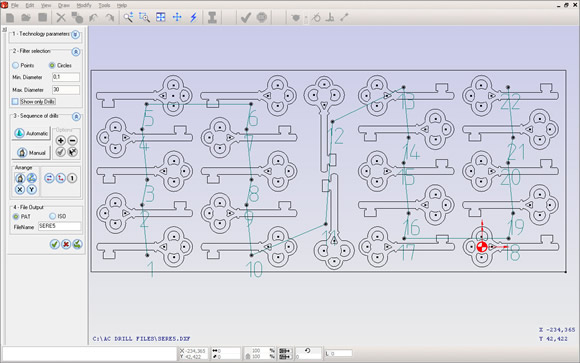This screenshot has width=580, height=363.
Task: Click the red origin marker near drill 18
Action: [x=482, y=247]
